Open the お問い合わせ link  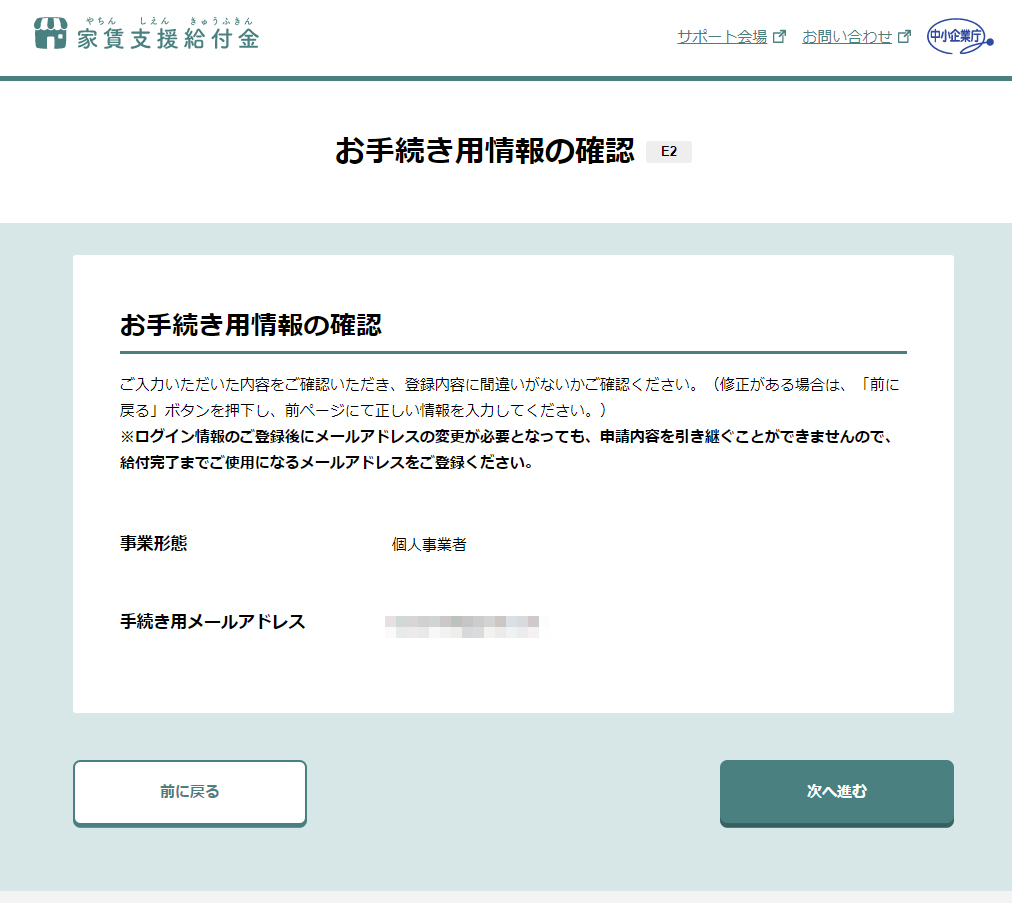(846, 37)
